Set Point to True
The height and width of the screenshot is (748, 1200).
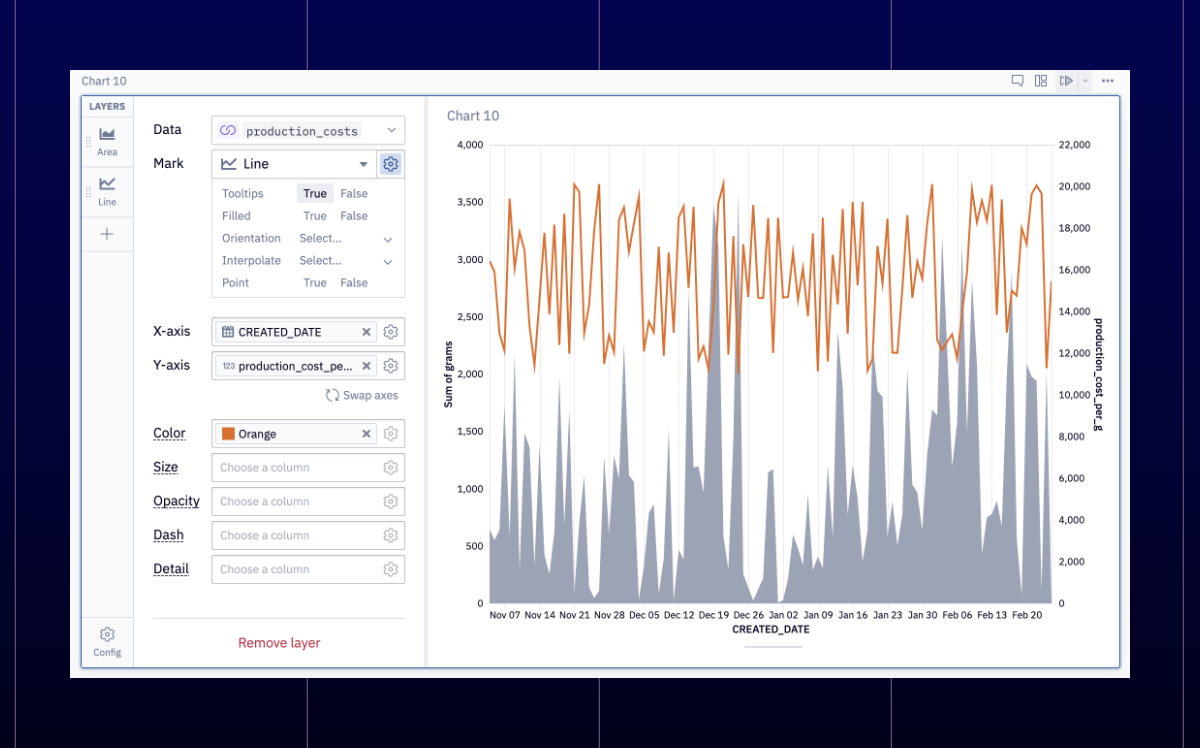[315, 283]
